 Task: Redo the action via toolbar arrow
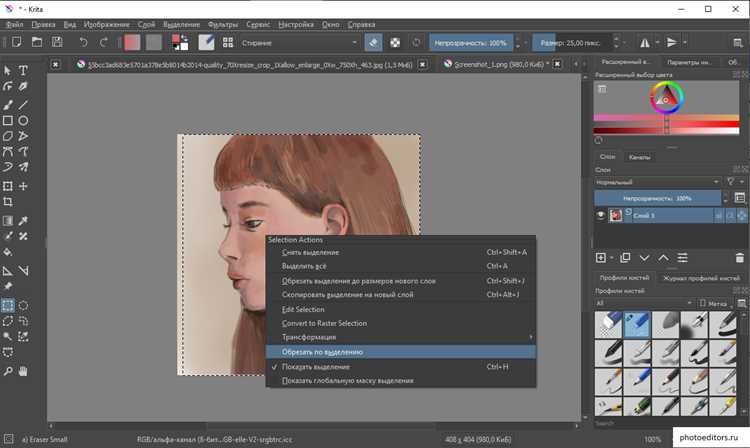[x=103, y=43]
